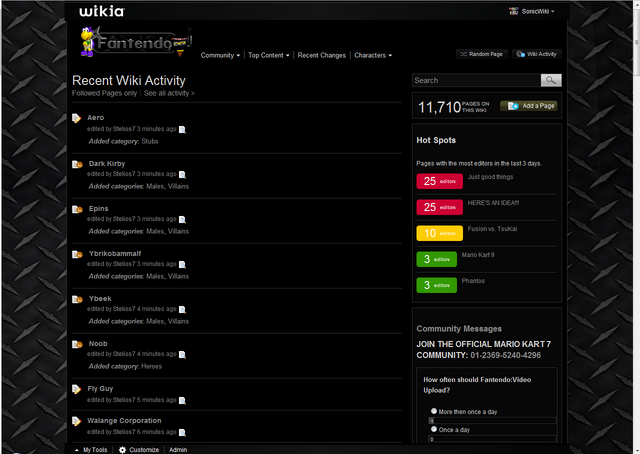The height and width of the screenshot is (454, 640).
Task: Select 'Once a day' poll option
Action: 434,429
